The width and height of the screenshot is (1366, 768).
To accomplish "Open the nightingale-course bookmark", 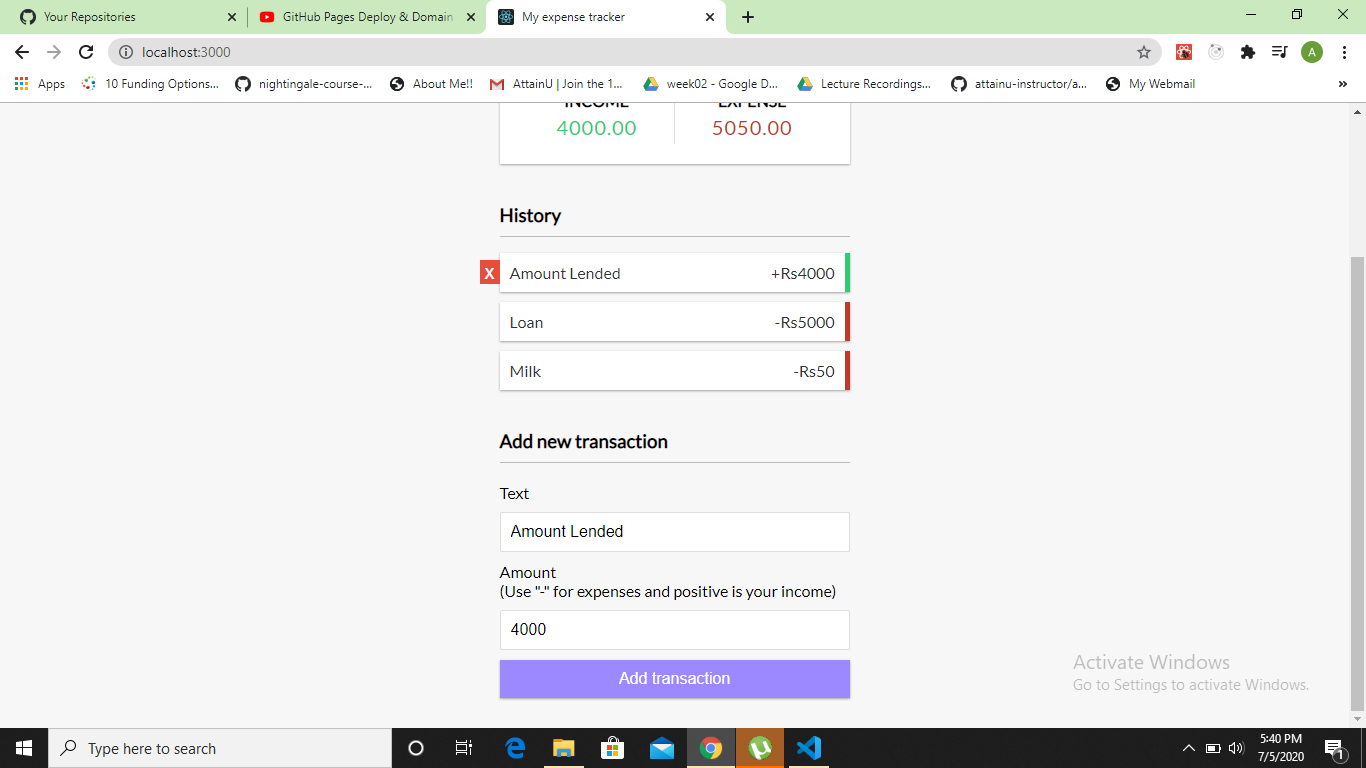I will [x=304, y=84].
